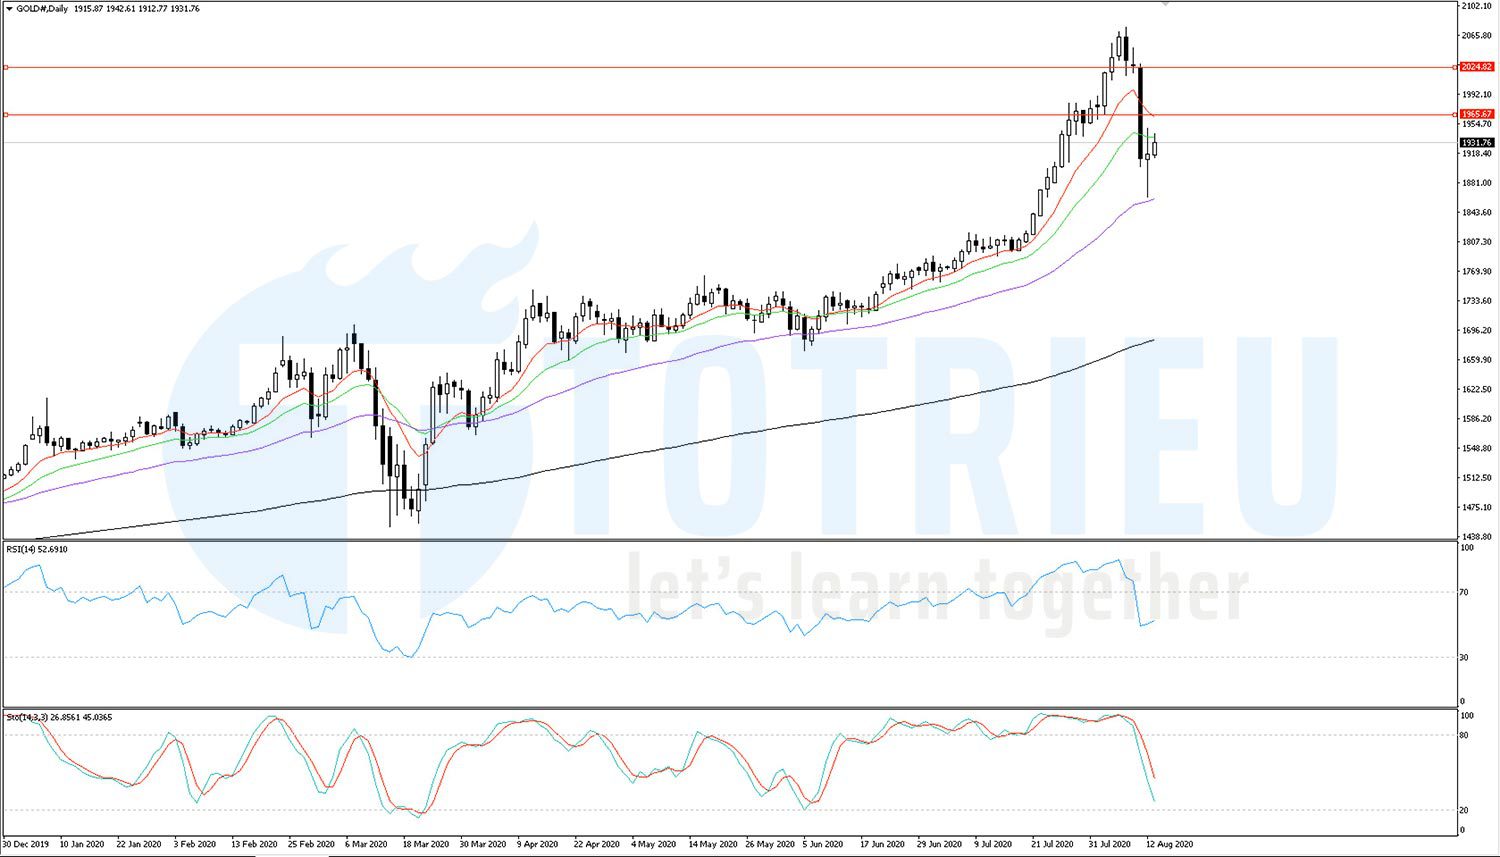Click the 1475.10 price axis label
Screen dimensions: 1500x857
coord(1476,508)
